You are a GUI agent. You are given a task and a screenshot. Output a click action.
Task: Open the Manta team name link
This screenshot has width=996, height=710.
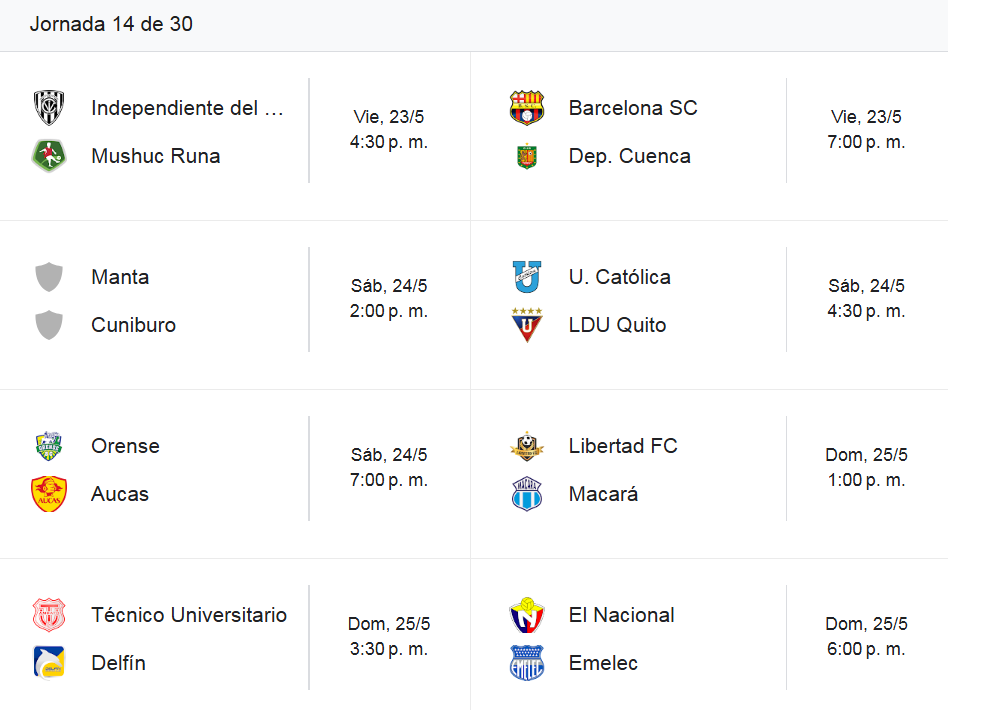point(120,277)
